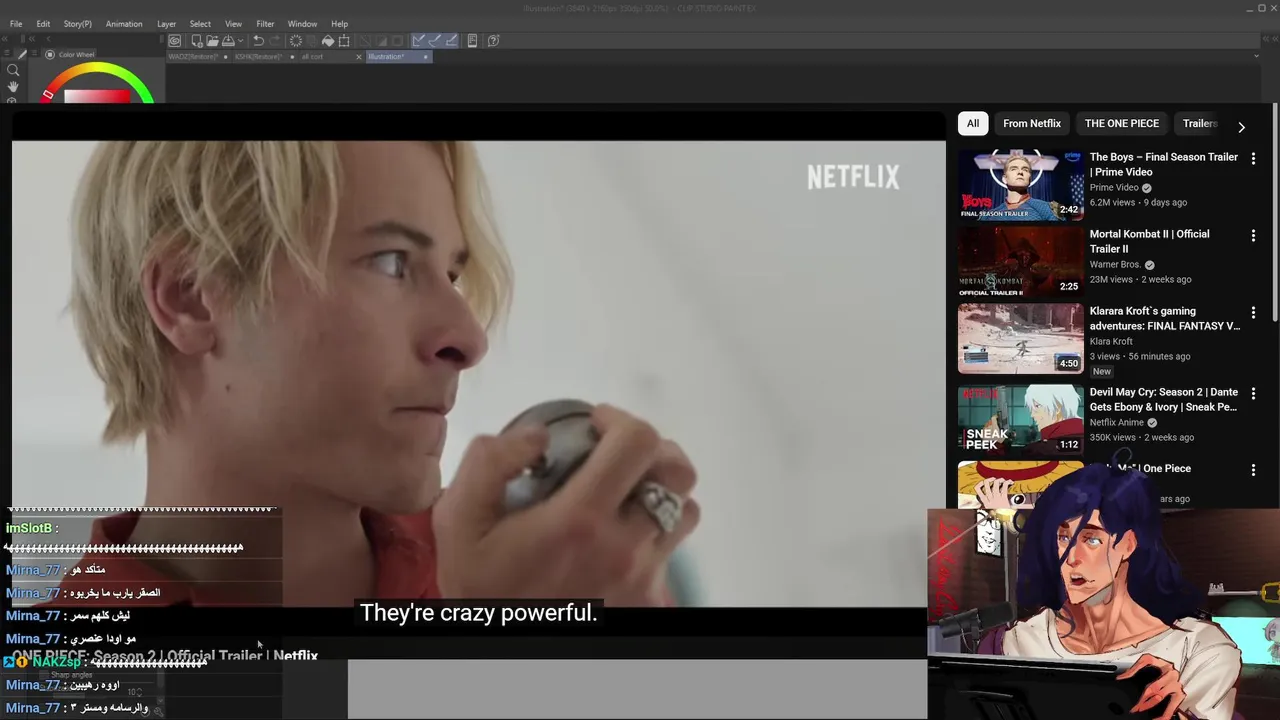This screenshot has width=1280, height=720.
Task: Open Clip Studio support help icon
Action: [x=493, y=41]
